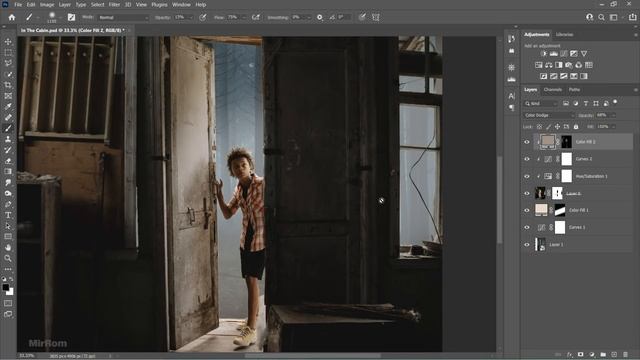Select the Frame tool
Image resolution: width=640 pixels, height=360 pixels.
(8, 96)
